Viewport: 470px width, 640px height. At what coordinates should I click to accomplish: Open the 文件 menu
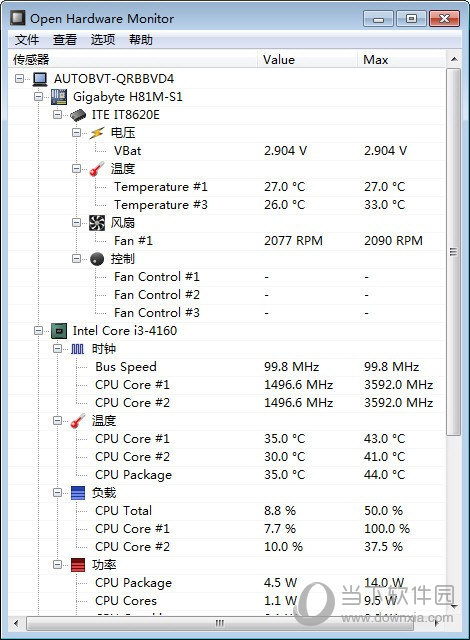(x=27, y=40)
